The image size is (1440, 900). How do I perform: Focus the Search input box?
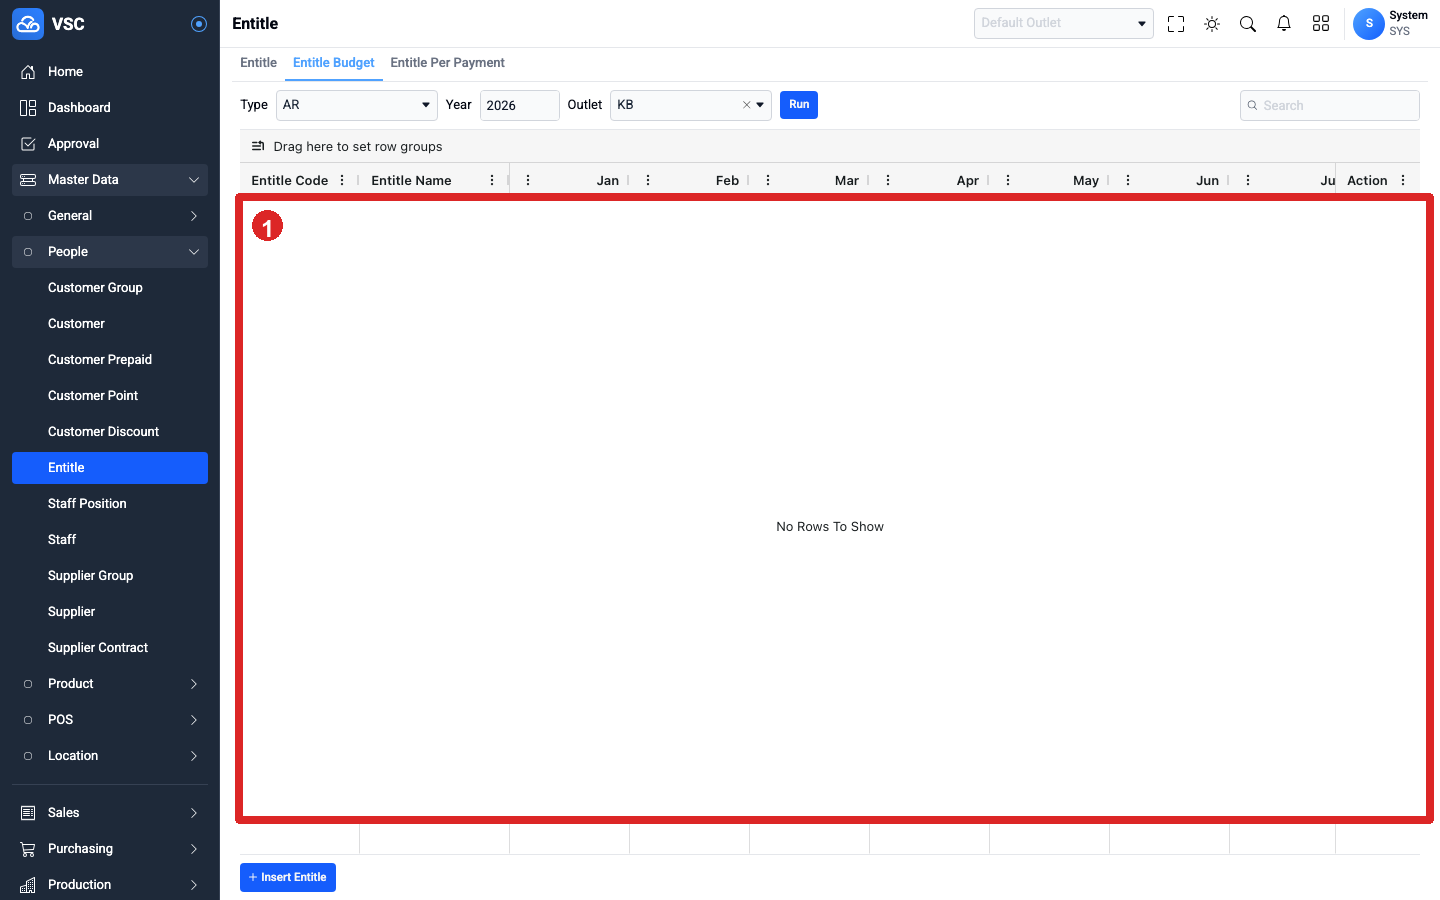tap(1330, 105)
